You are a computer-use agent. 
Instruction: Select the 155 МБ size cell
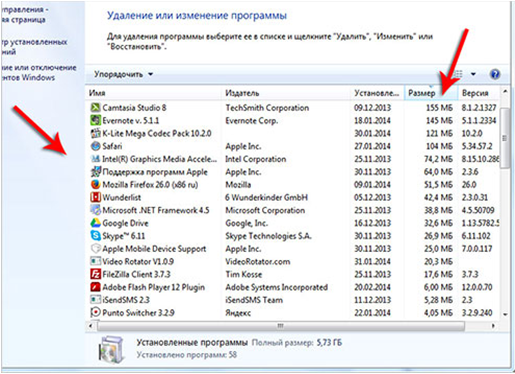click(x=439, y=108)
